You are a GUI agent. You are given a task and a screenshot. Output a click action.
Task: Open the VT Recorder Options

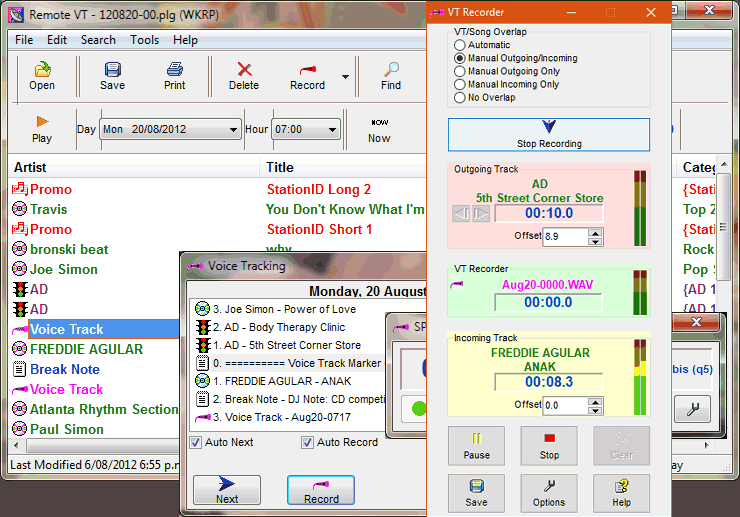548,493
